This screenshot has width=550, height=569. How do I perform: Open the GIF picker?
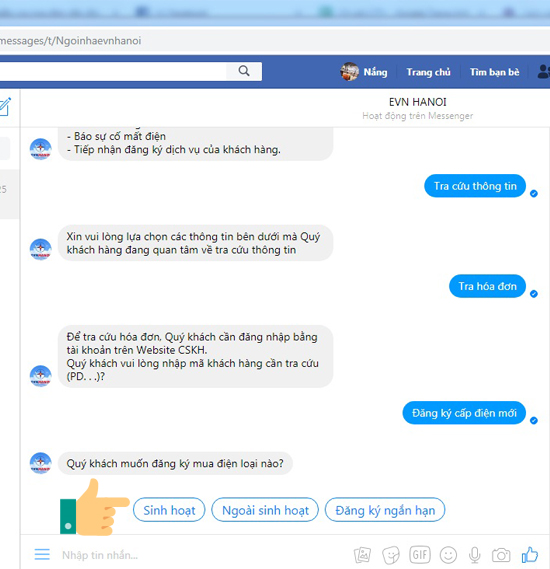[419, 554]
